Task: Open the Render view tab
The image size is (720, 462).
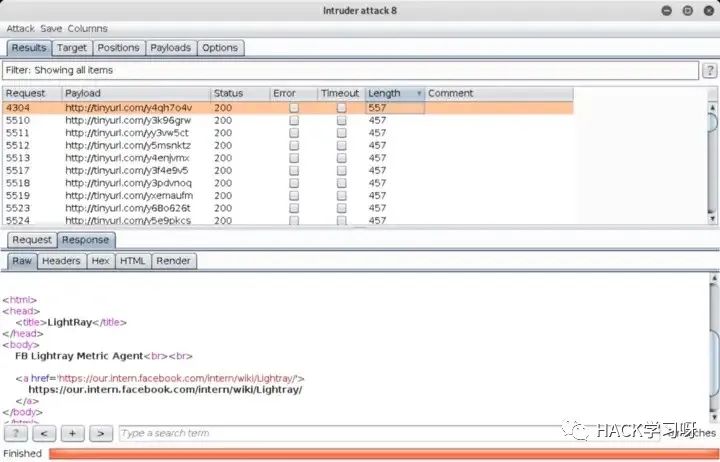Action: pos(173,261)
